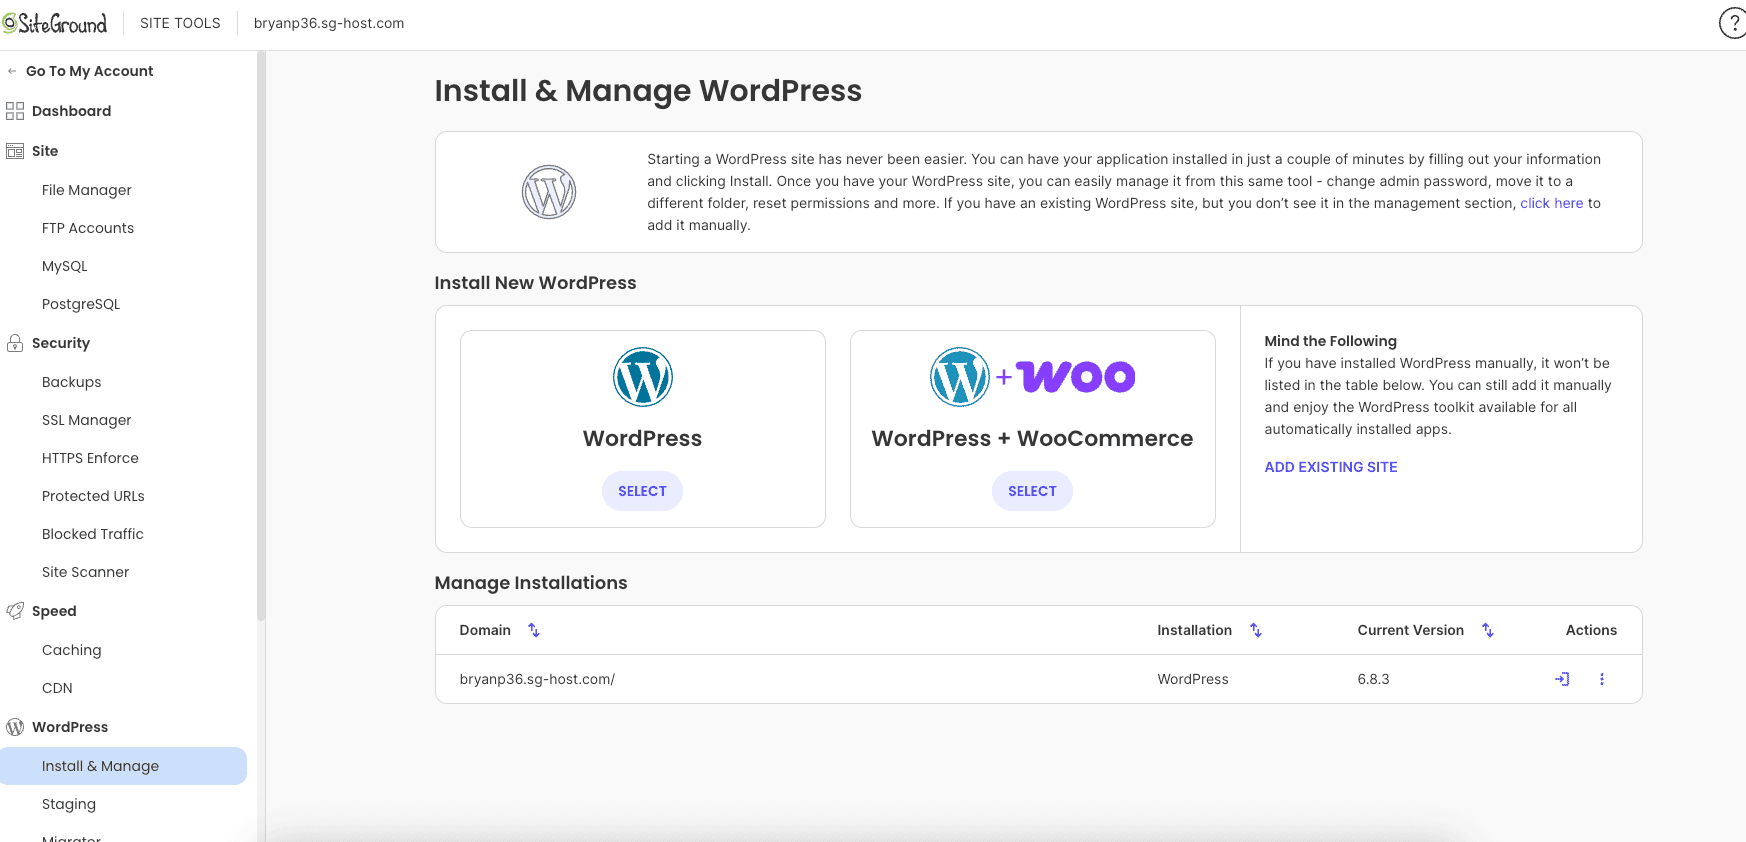Collapse the WordPress section
The image size is (1746, 842).
[x=70, y=727]
